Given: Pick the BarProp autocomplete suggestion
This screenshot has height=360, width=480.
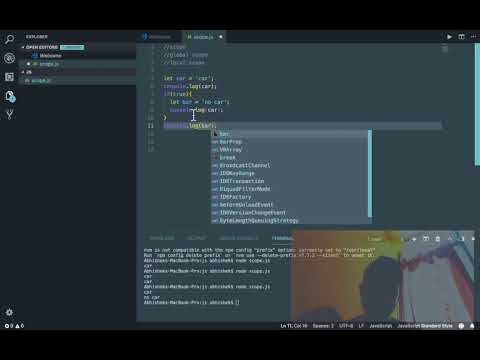Looking at the screenshot, I should 289,142.
